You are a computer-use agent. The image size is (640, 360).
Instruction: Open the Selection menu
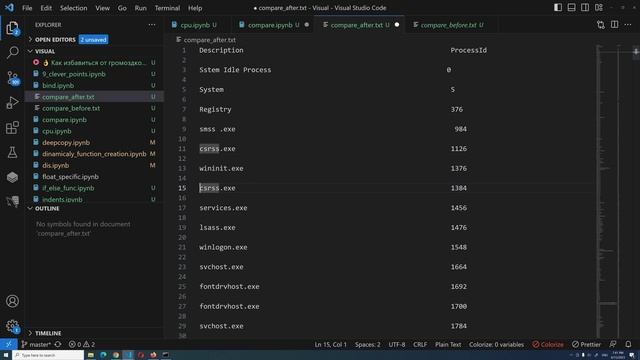click(x=73, y=8)
